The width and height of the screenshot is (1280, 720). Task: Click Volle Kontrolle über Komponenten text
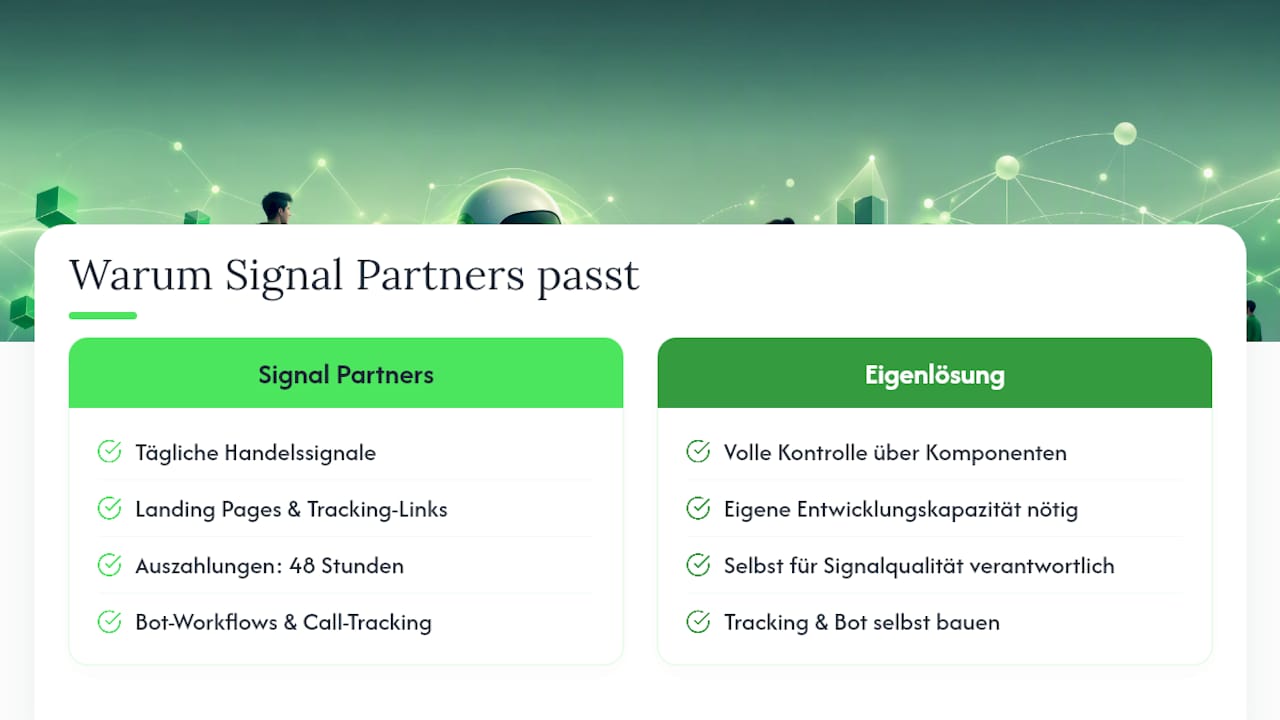coord(895,453)
